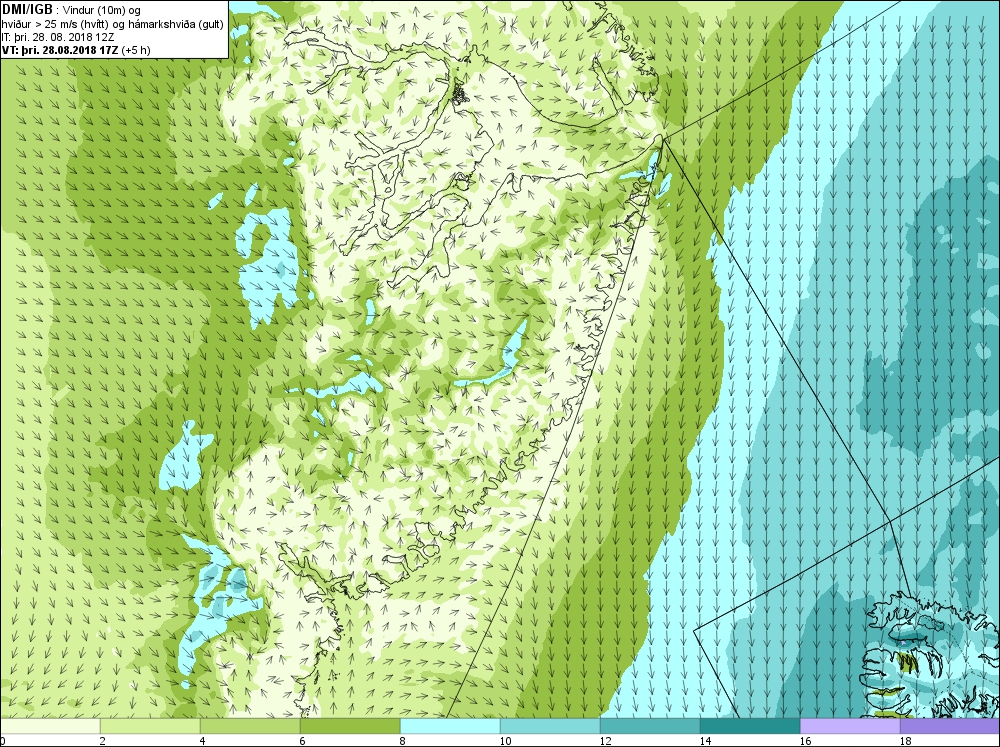
Task: Click the 12–14 m/s teal legend swatch
Action: click(x=650, y=726)
